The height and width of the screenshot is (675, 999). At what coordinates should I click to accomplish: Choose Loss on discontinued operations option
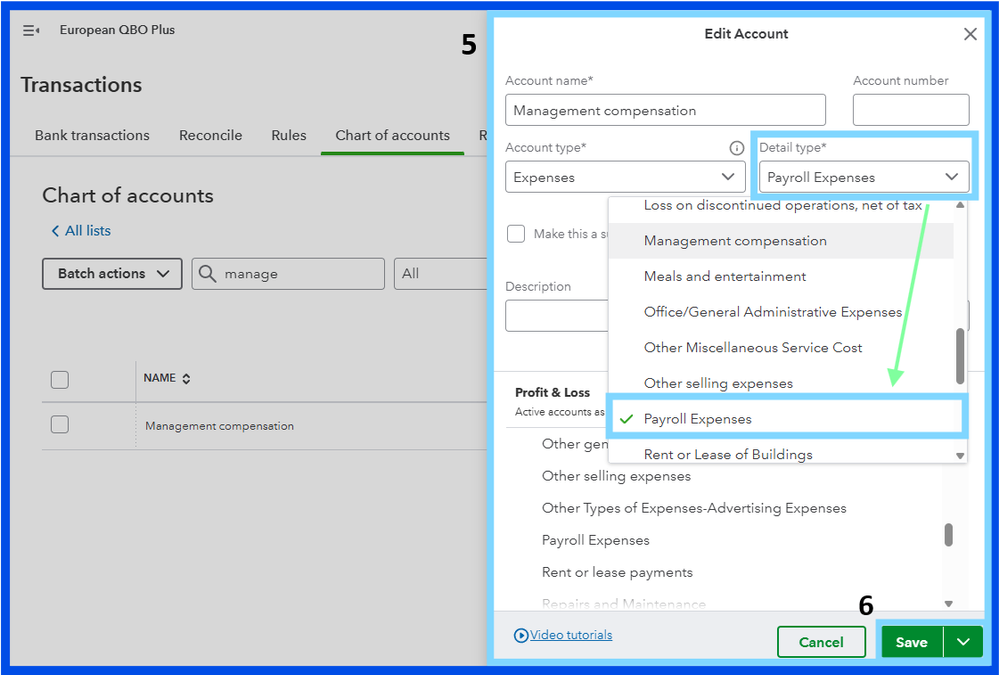tap(781, 207)
